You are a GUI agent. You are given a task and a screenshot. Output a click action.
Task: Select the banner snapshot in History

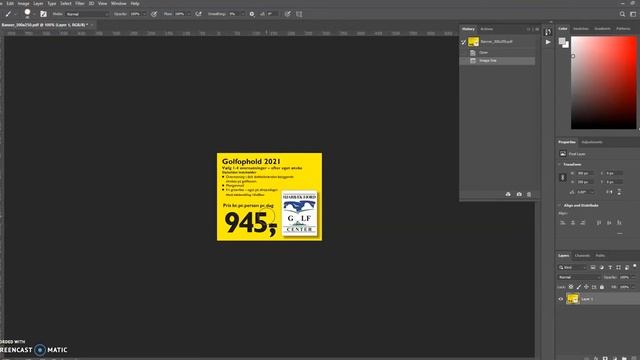pos(498,42)
